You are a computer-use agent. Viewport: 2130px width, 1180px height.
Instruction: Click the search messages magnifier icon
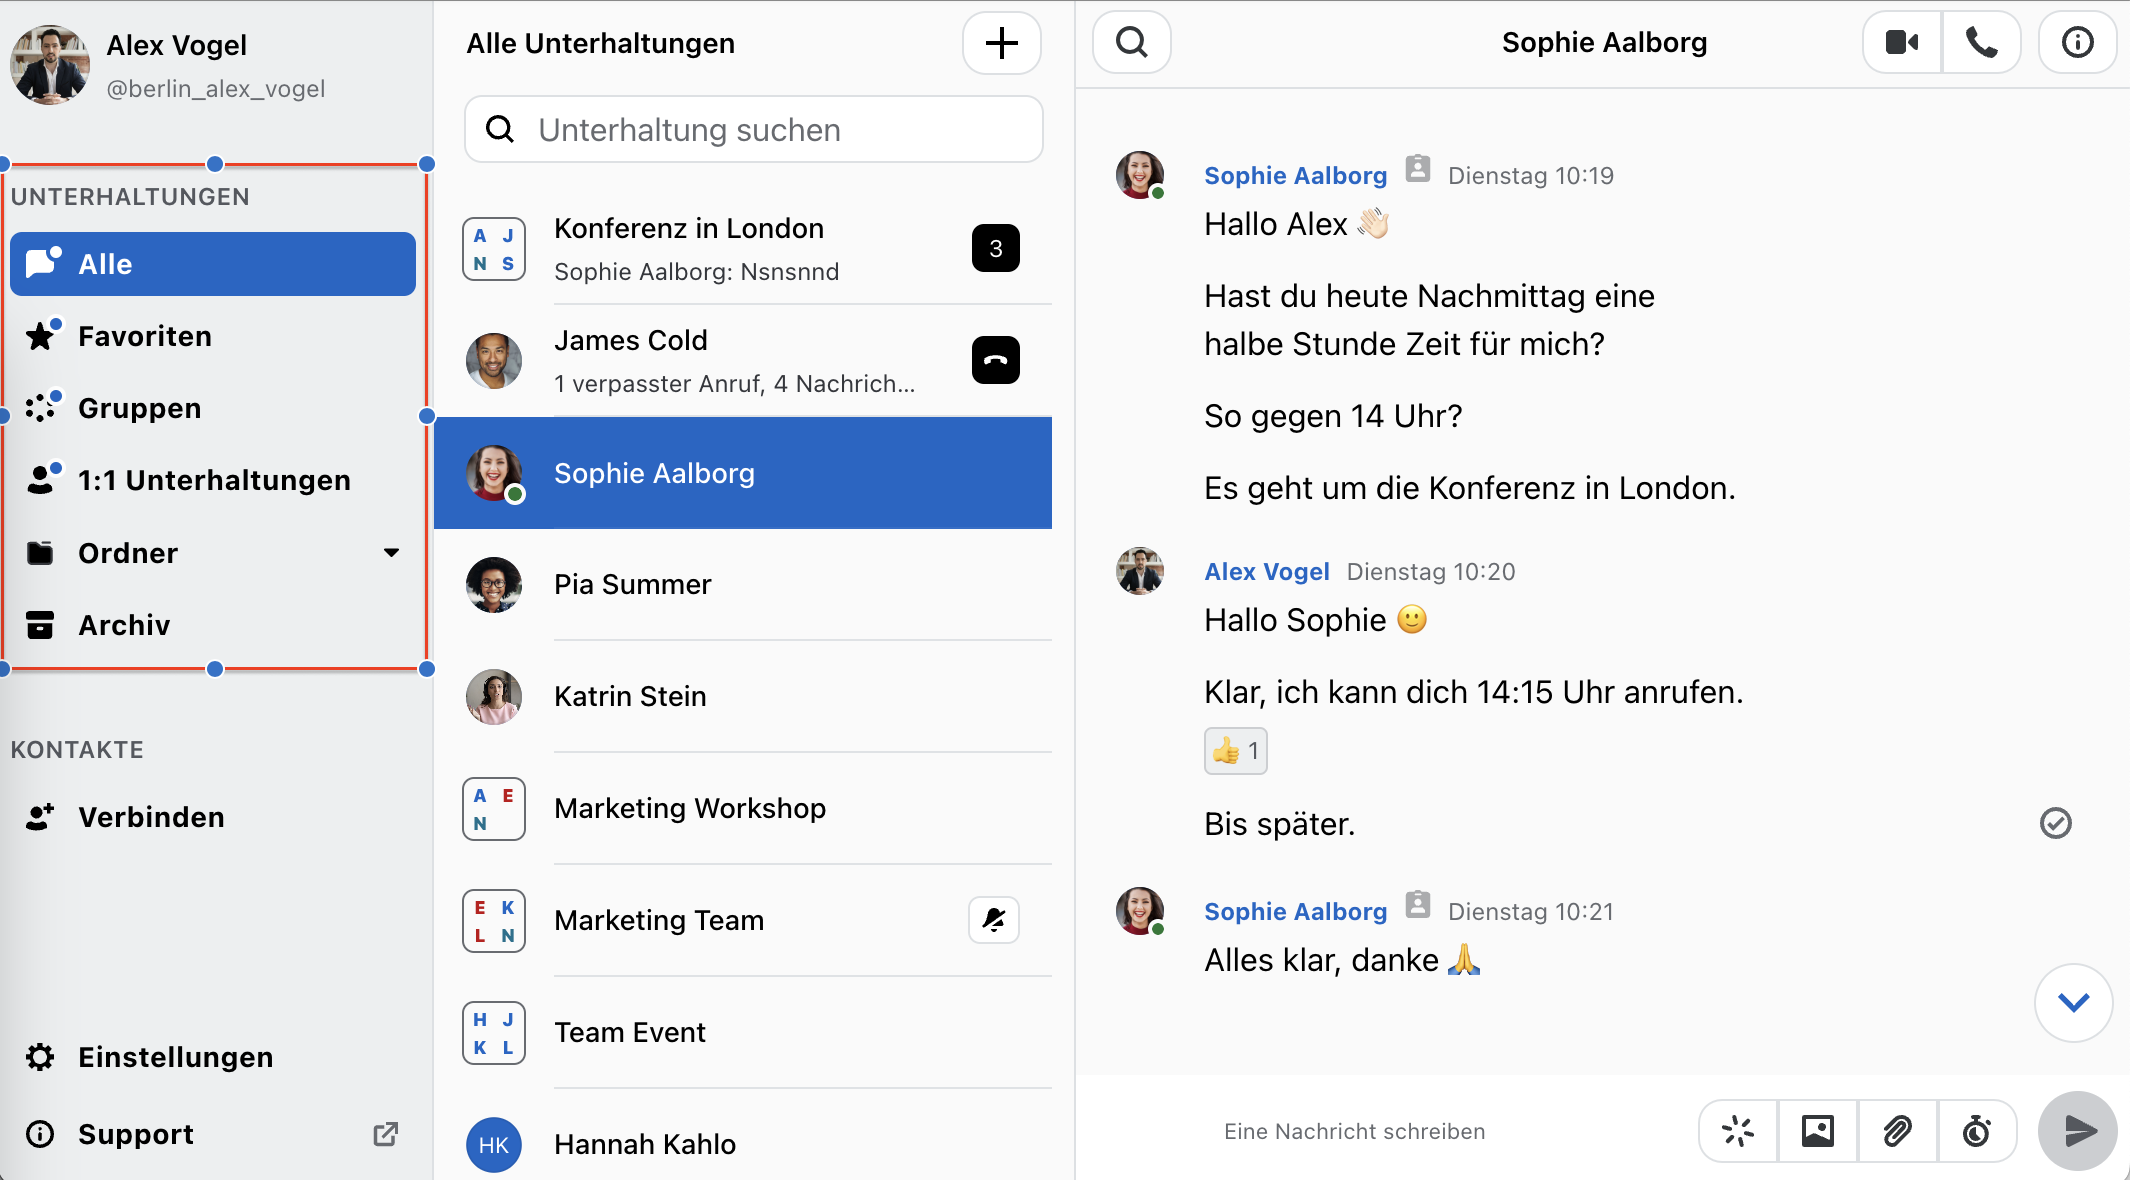[1131, 42]
